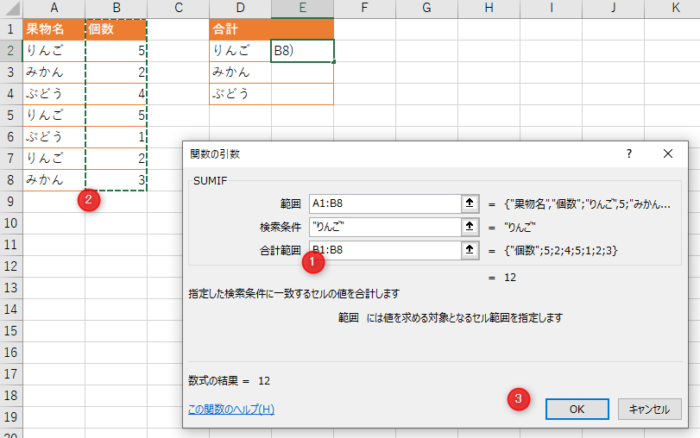Select column F header
700x438 pixels.
[x=364, y=9]
